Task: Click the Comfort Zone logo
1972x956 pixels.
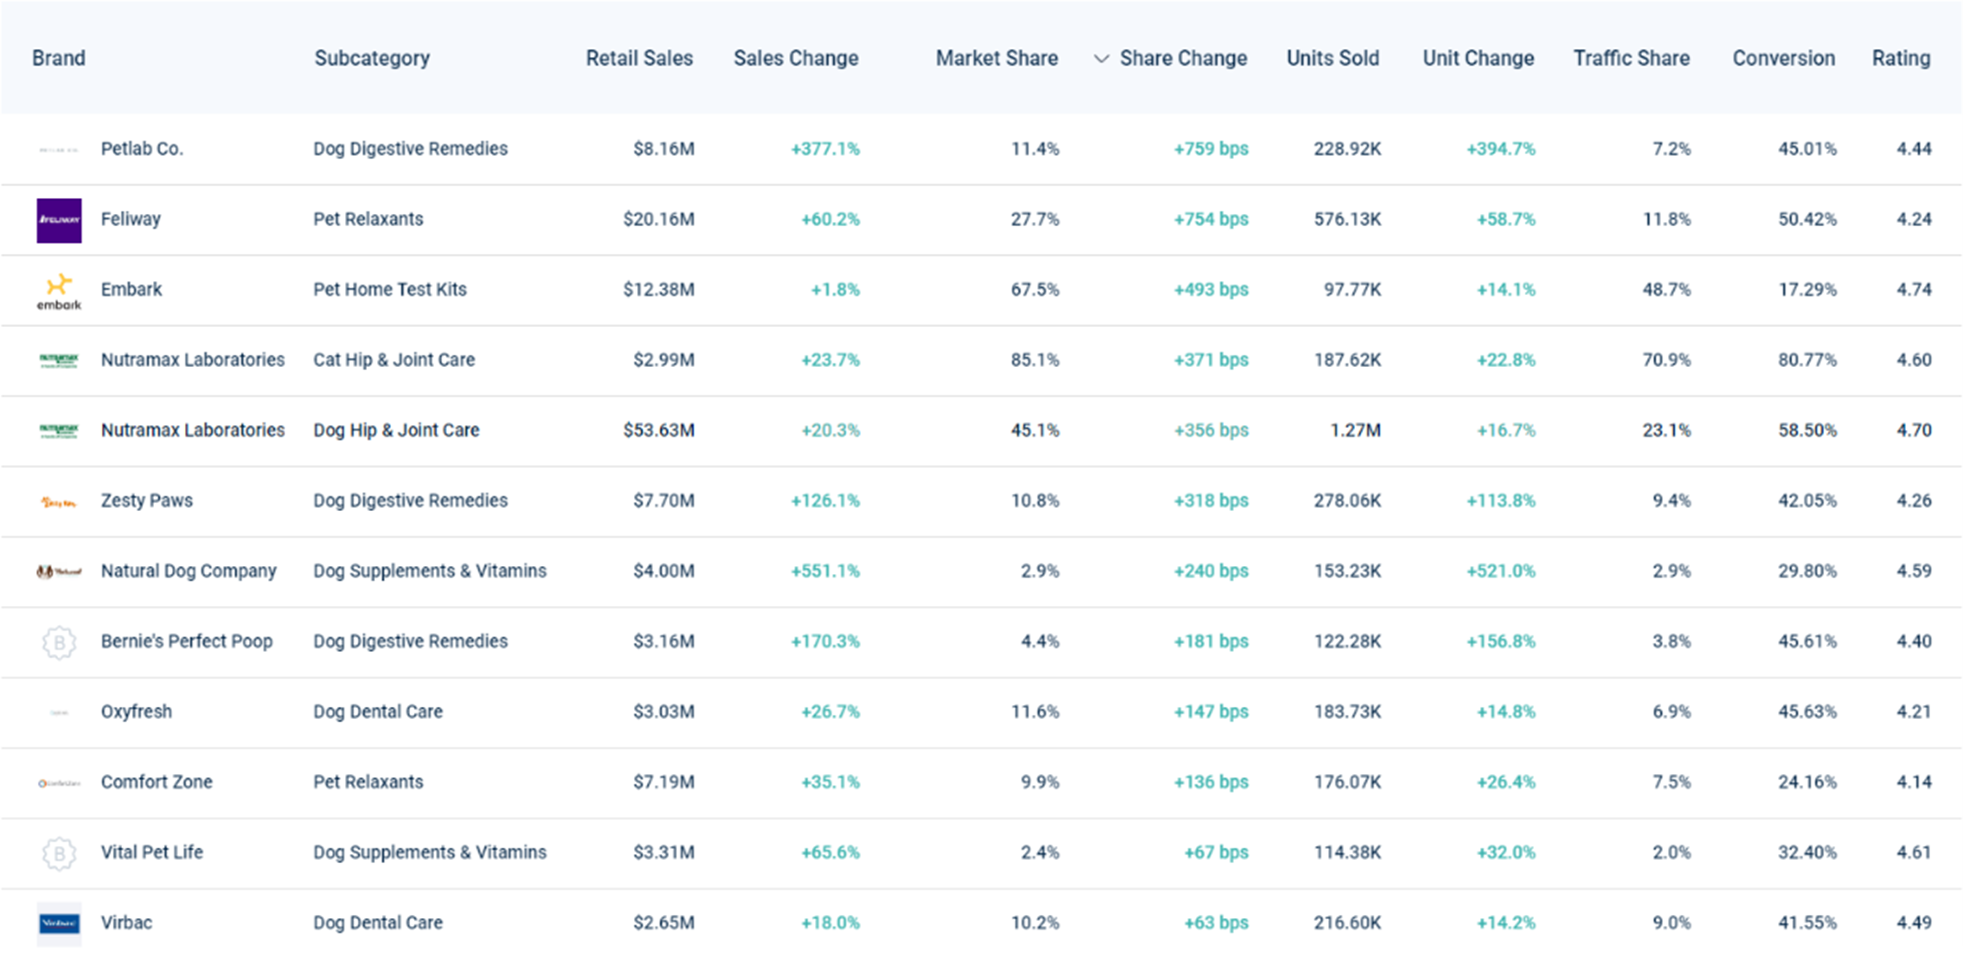Action: click(x=59, y=783)
